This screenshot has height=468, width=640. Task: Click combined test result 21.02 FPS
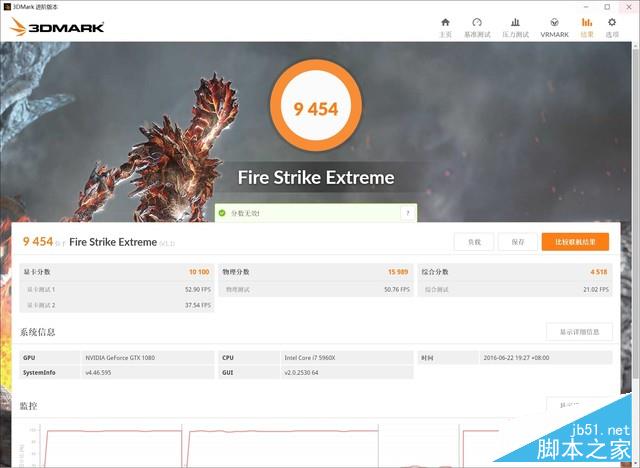(596, 289)
